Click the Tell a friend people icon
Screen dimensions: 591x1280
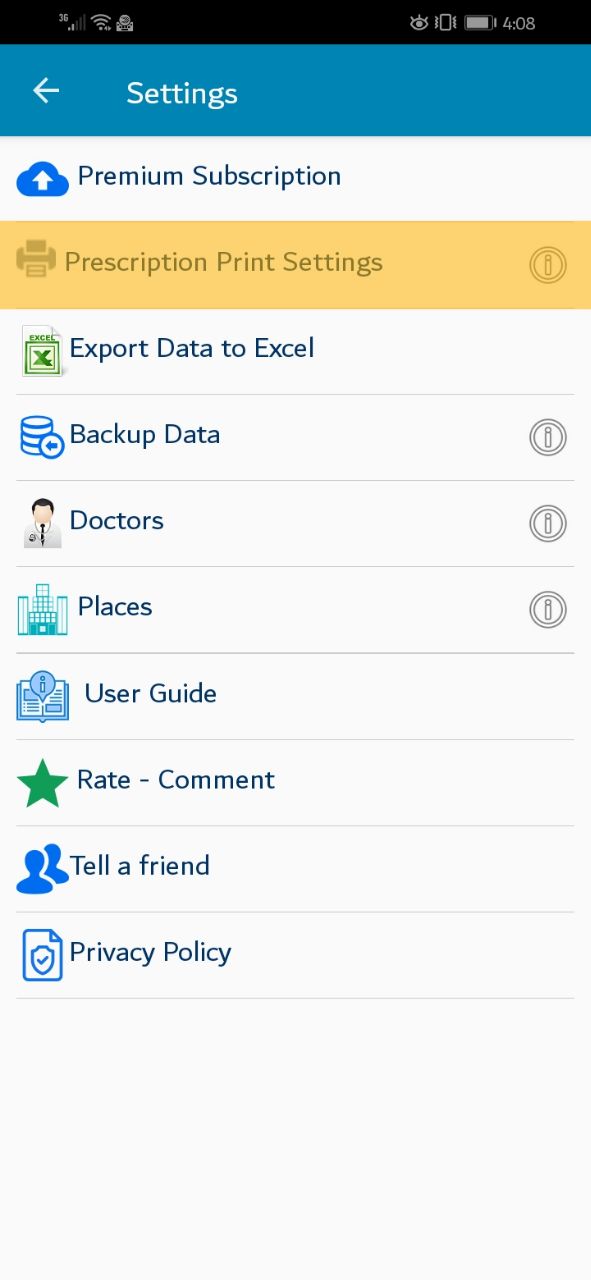[x=42, y=868]
